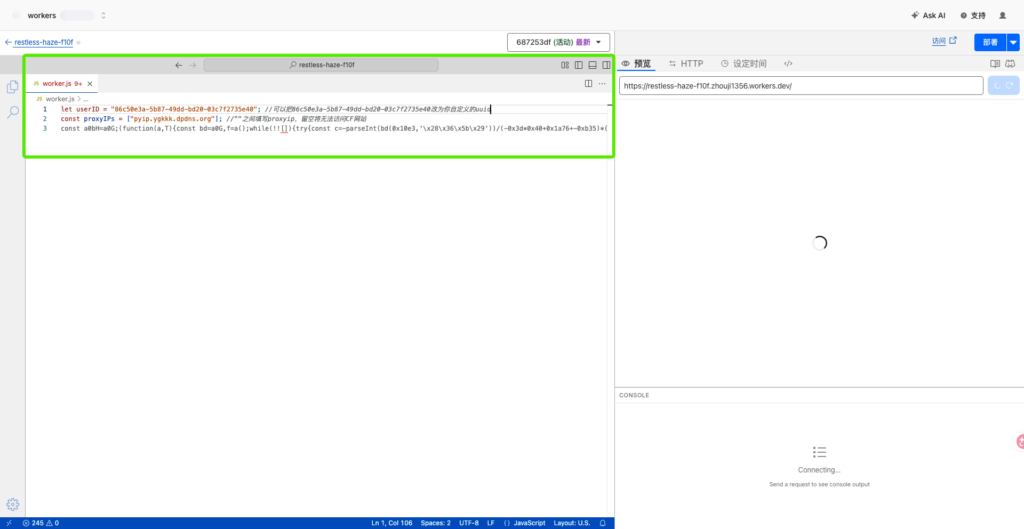Open the 687253df version dropdown

[558, 42]
